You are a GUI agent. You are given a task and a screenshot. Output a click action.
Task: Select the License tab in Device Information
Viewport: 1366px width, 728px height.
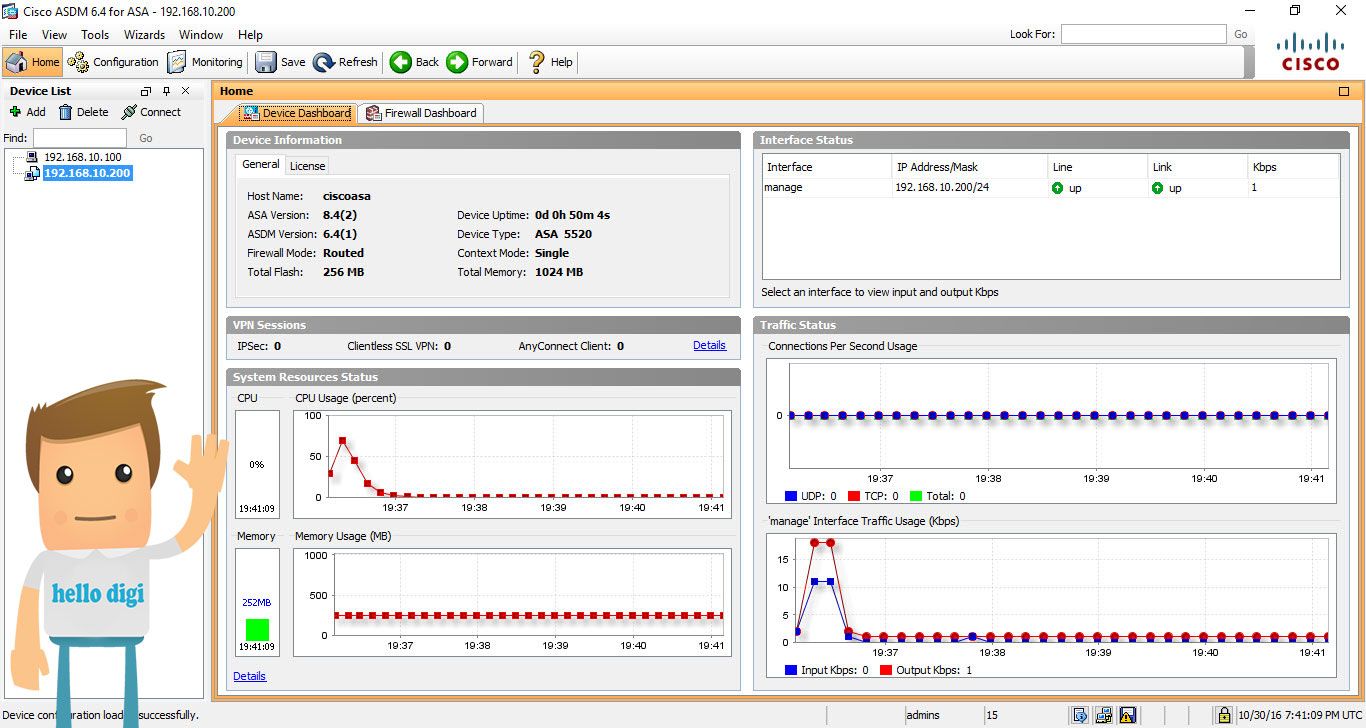(x=307, y=165)
